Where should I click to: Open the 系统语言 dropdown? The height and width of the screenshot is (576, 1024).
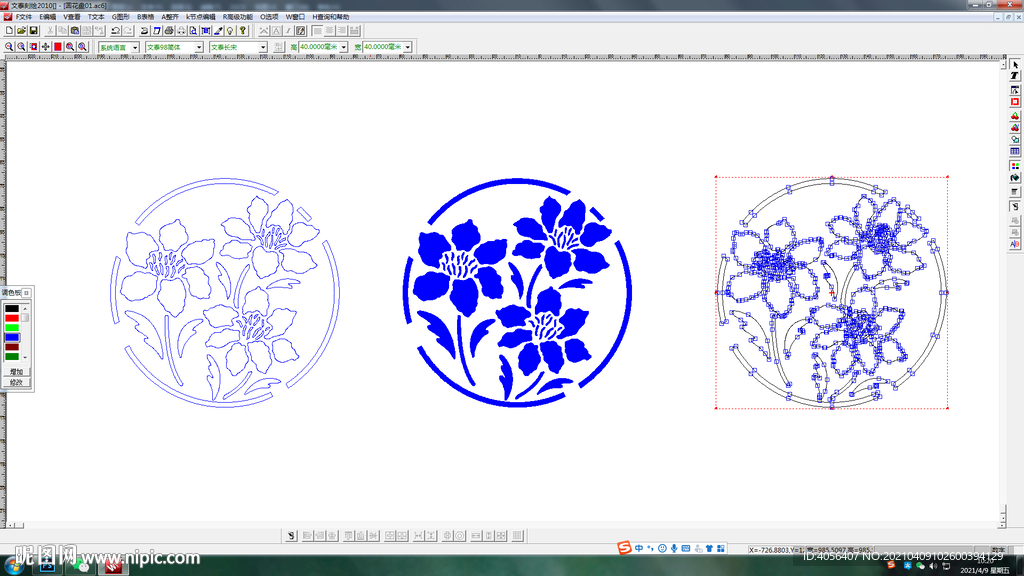point(135,47)
